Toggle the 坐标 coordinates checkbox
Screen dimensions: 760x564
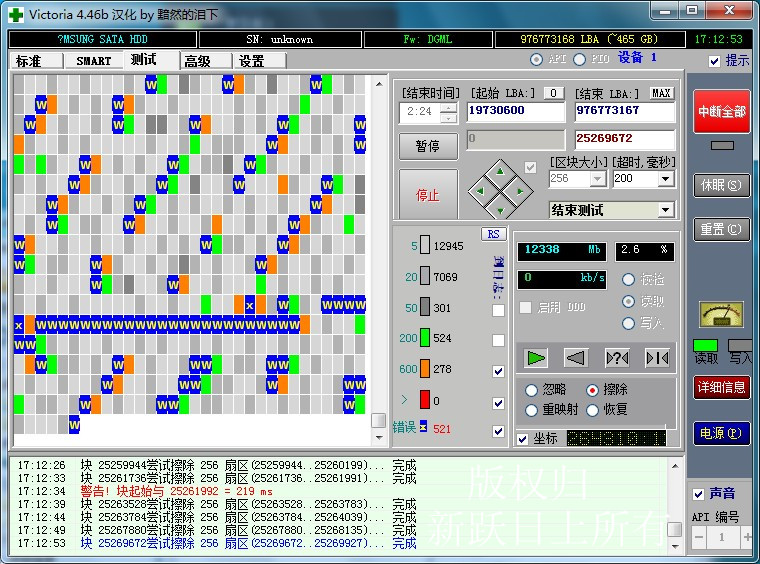pyautogui.click(x=522, y=439)
